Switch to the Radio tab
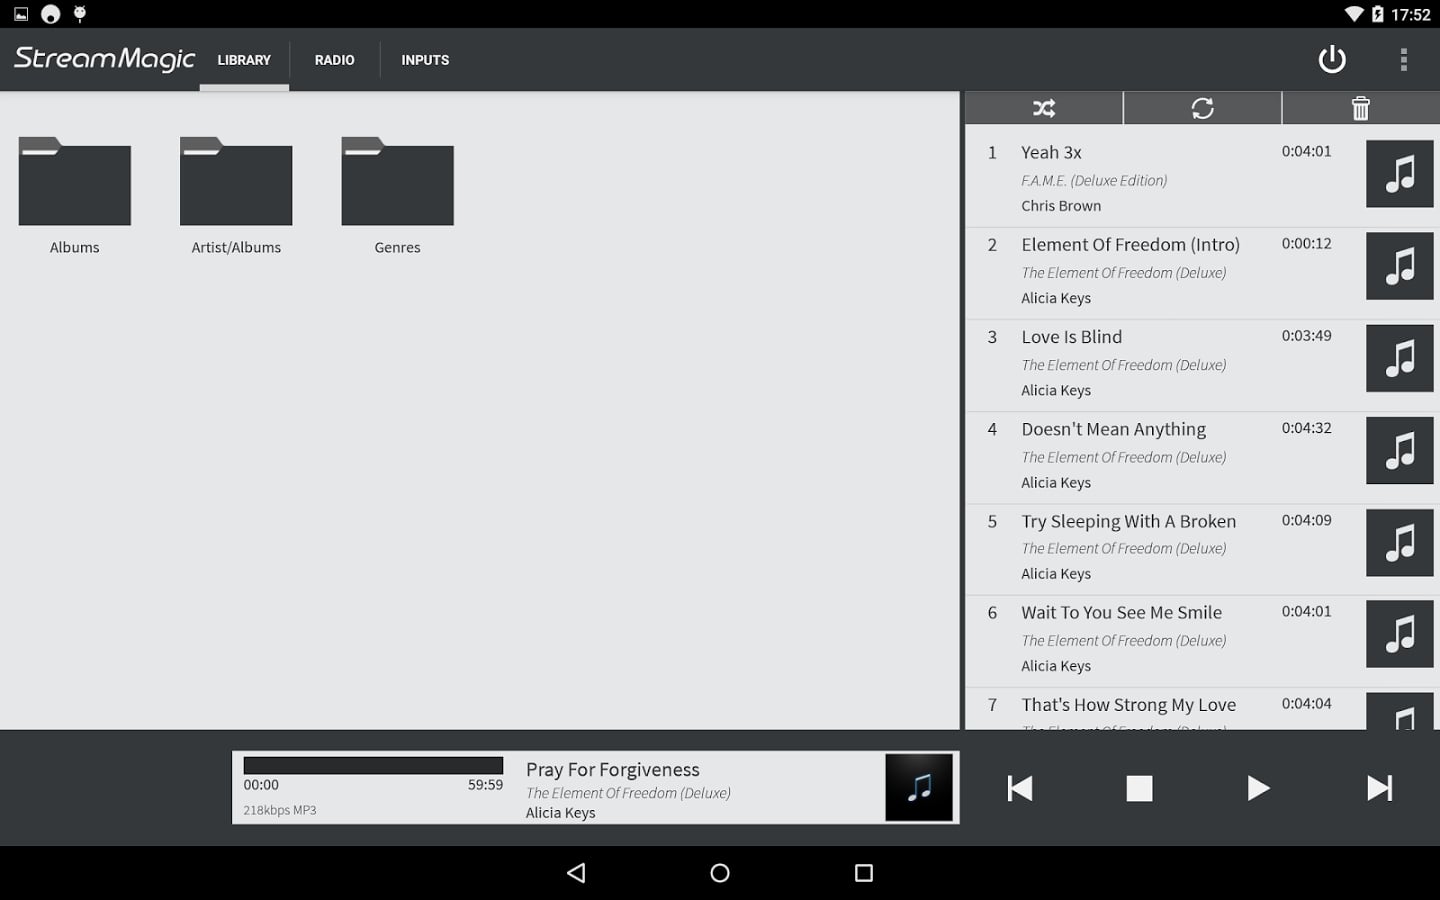Screen dimensions: 1440x900 [335, 60]
